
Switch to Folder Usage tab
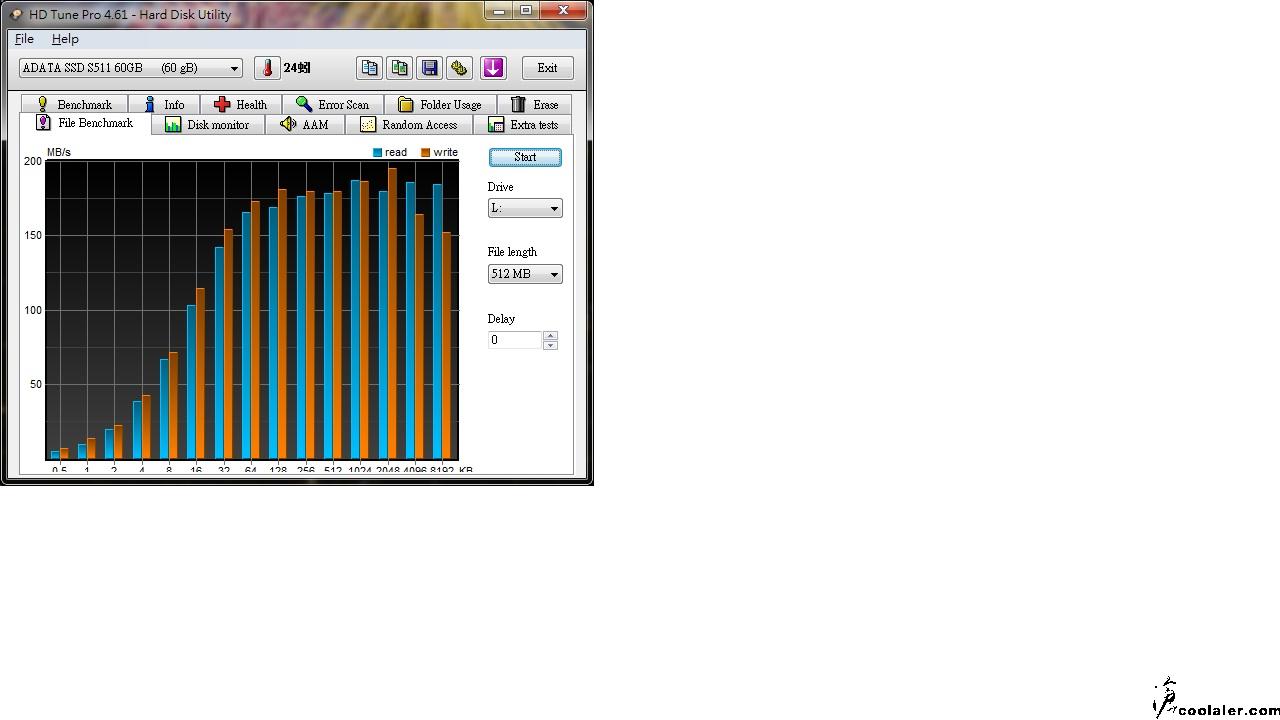click(440, 104)
